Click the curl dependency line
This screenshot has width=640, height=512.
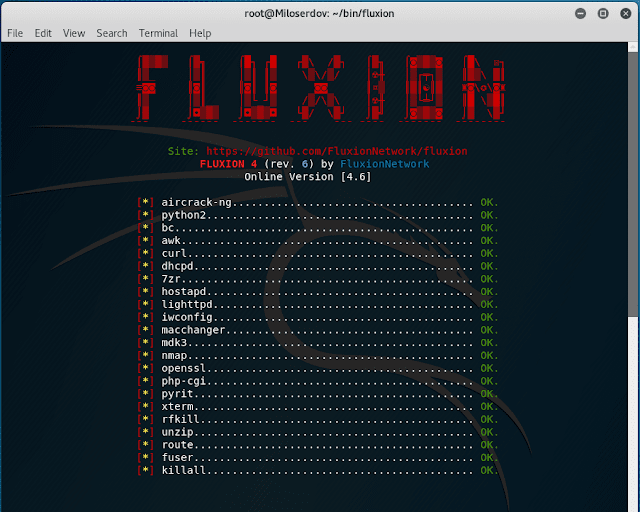point(318,254)
